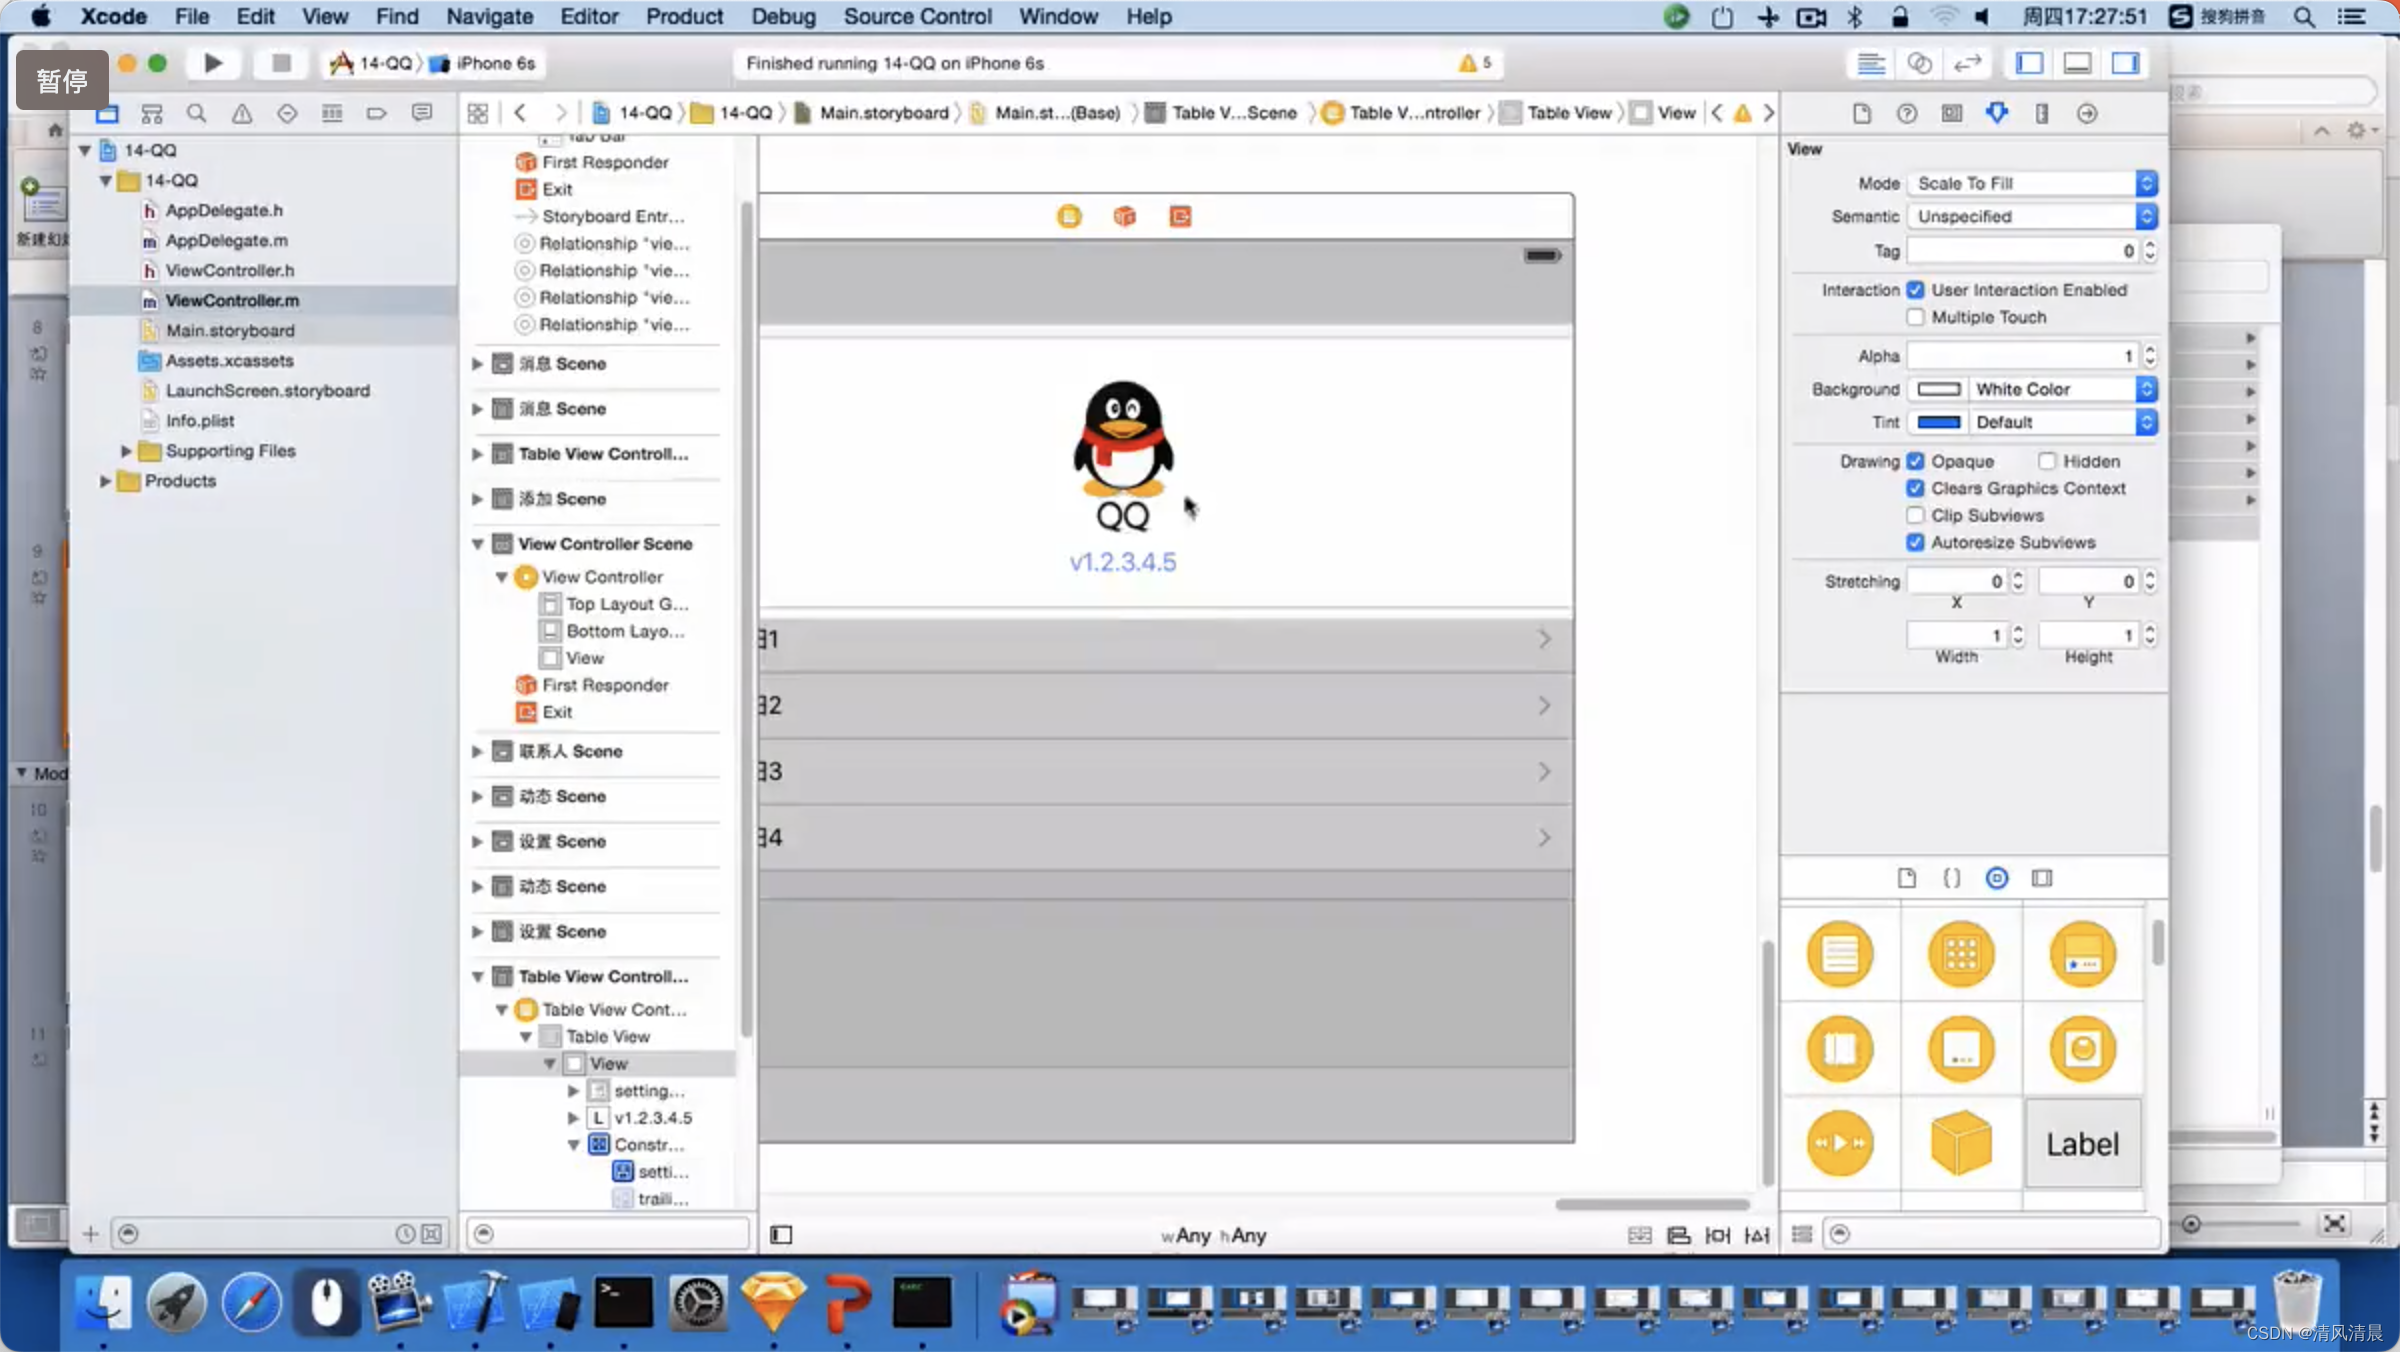Enable the Hidden checkbox
The height and width of the screenshot is (1352, 2400).
2047,461
